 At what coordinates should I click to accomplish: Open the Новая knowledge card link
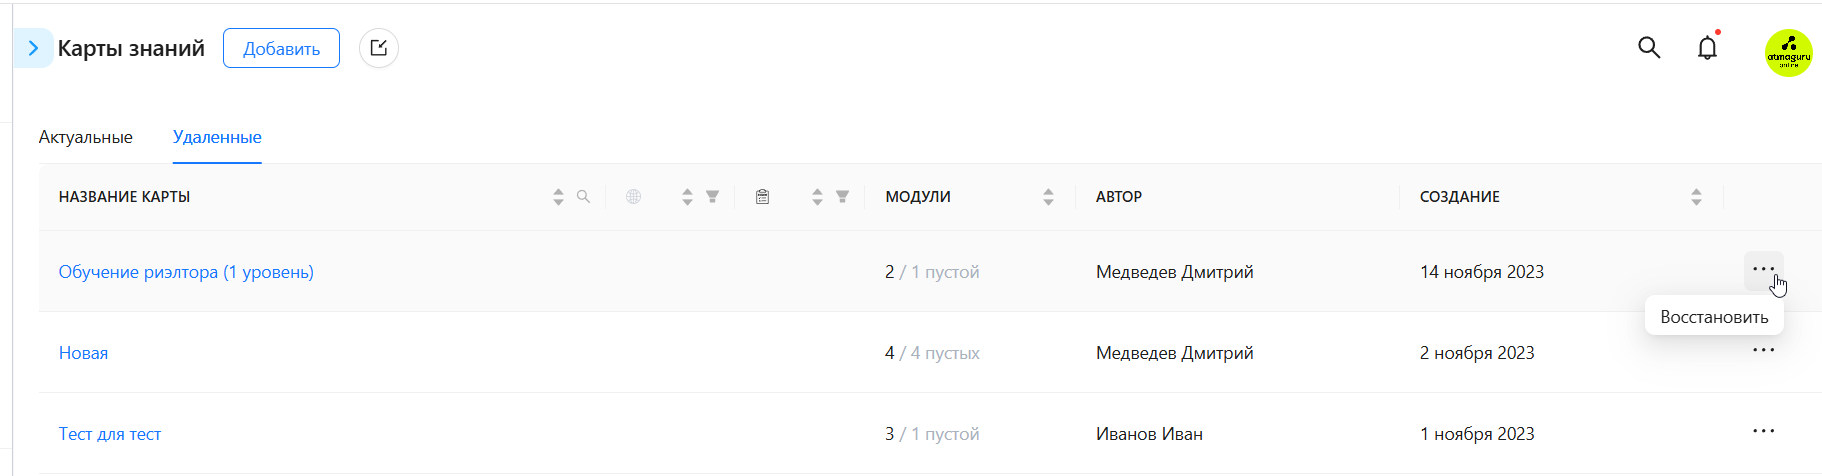coord(83,353)
